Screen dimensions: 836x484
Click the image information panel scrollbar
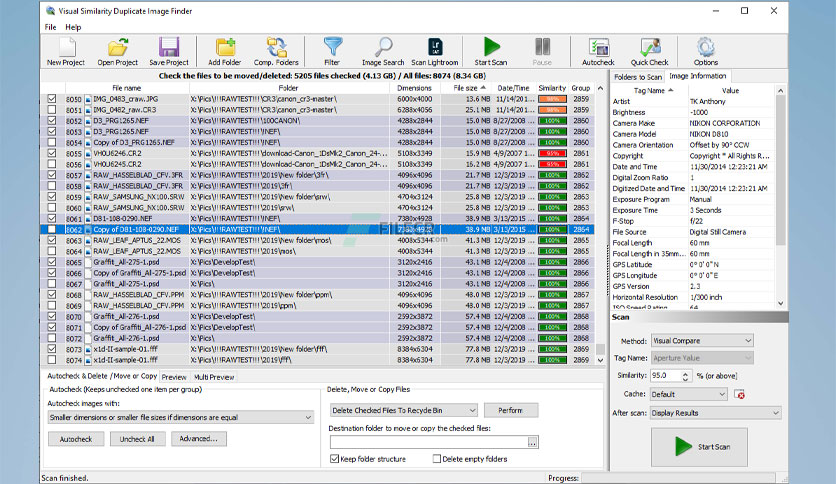780,171
